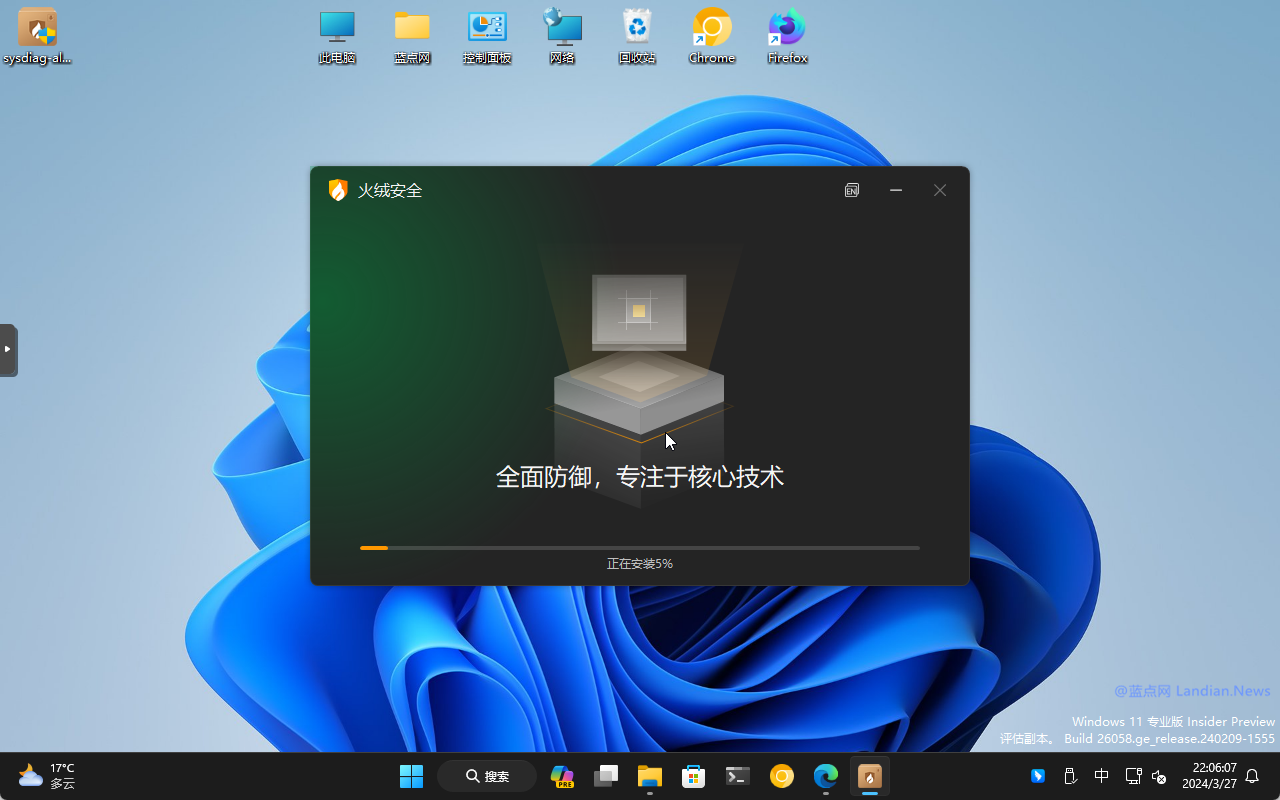Launch the Firefox desktop shortcut
1280x800 pixels.
click(787, 35)
